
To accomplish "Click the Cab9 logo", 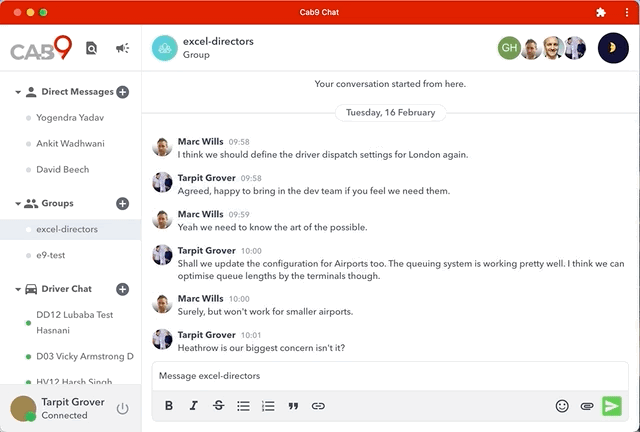I will [41, 48].
